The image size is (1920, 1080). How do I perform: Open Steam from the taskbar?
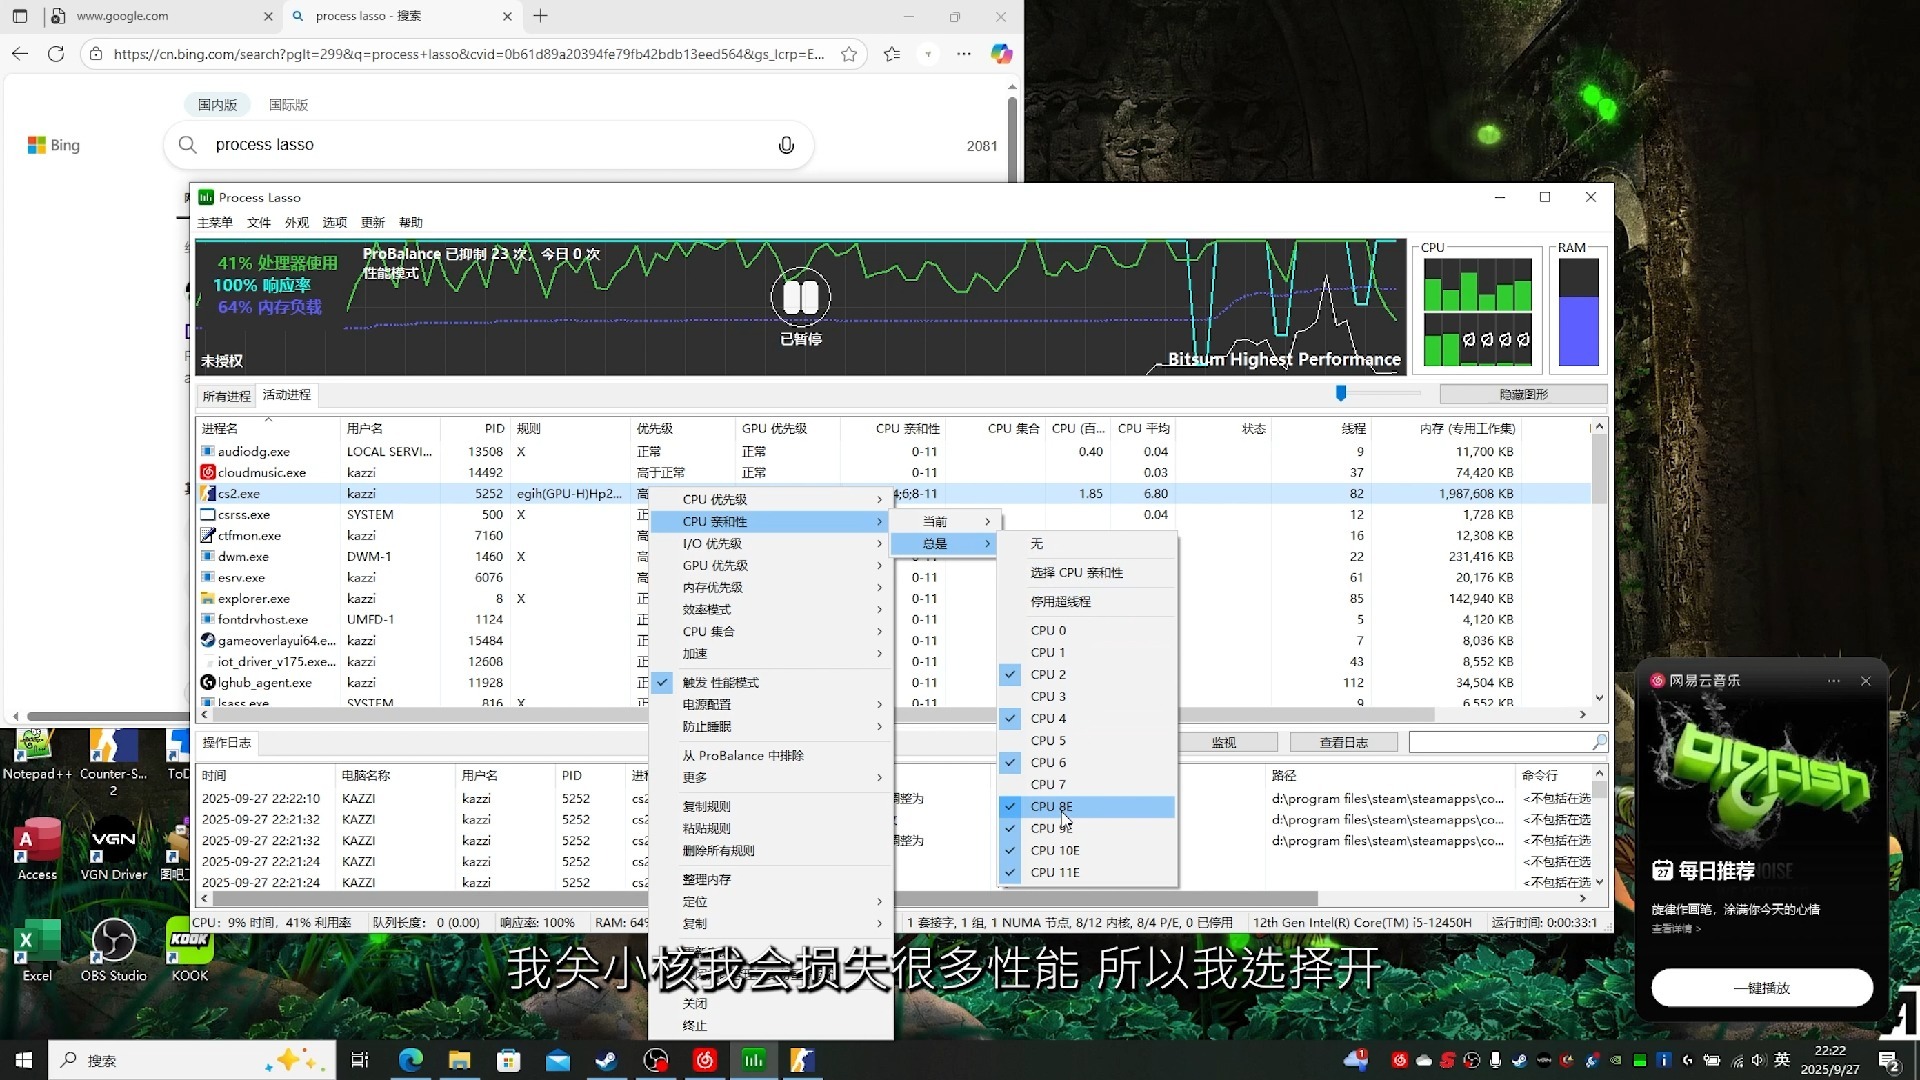606,1060
